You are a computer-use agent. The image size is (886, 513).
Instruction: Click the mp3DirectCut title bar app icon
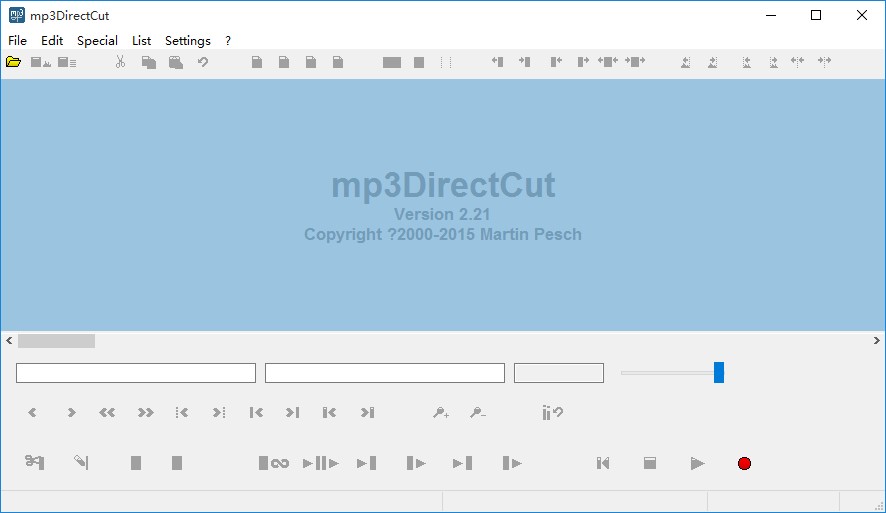(x=17, y=15)
